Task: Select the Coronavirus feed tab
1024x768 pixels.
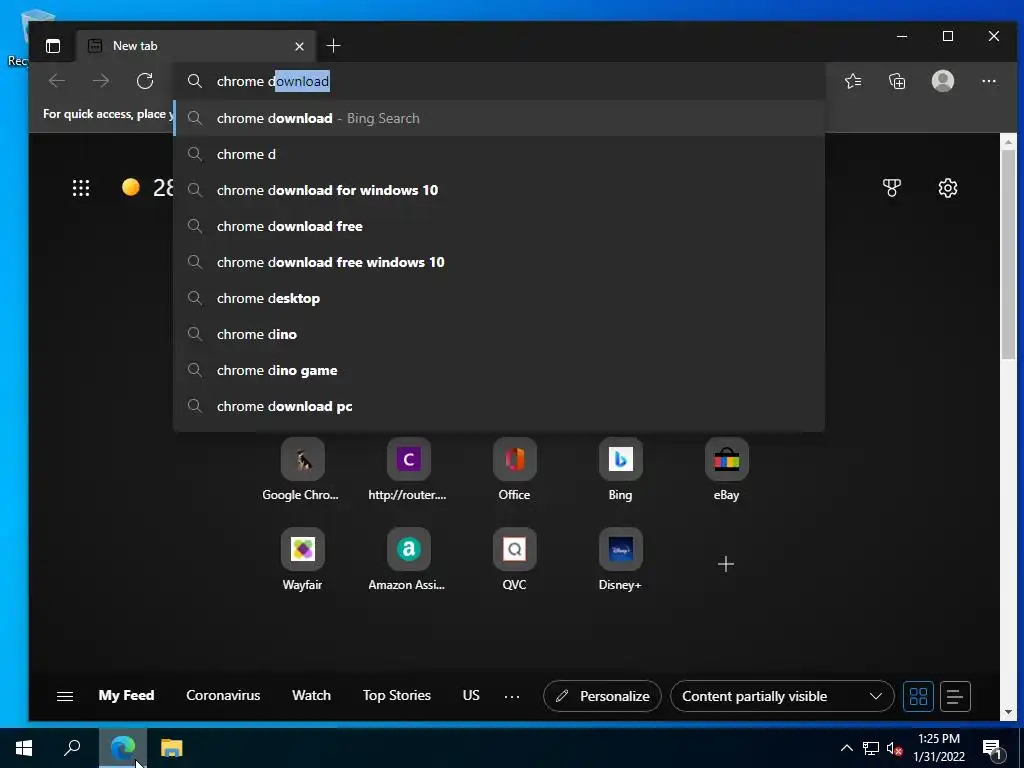Action: (223, 696)
